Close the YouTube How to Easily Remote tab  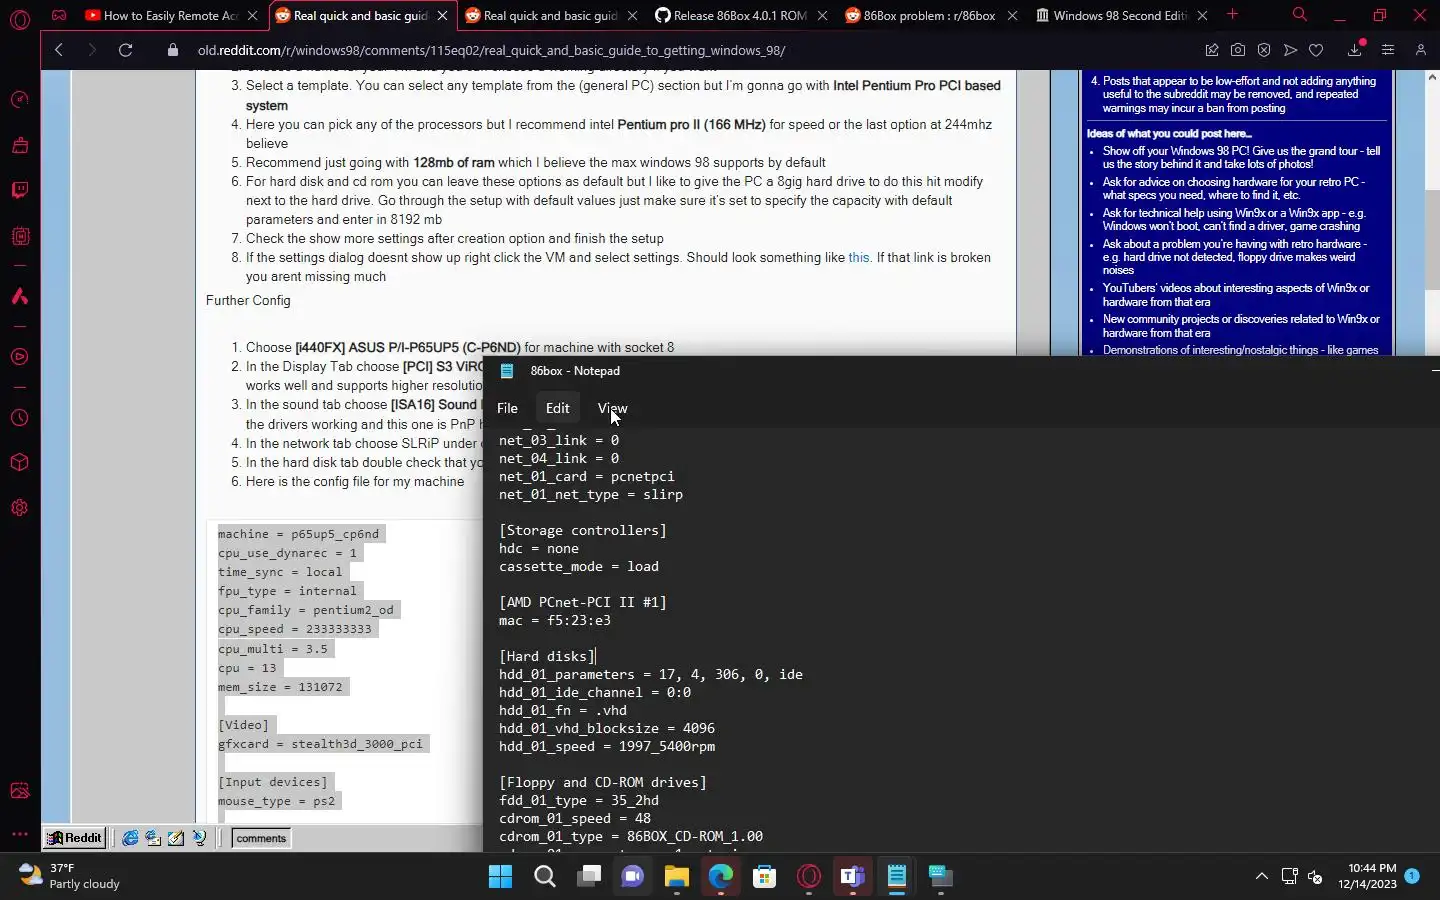tap(252, 15)
